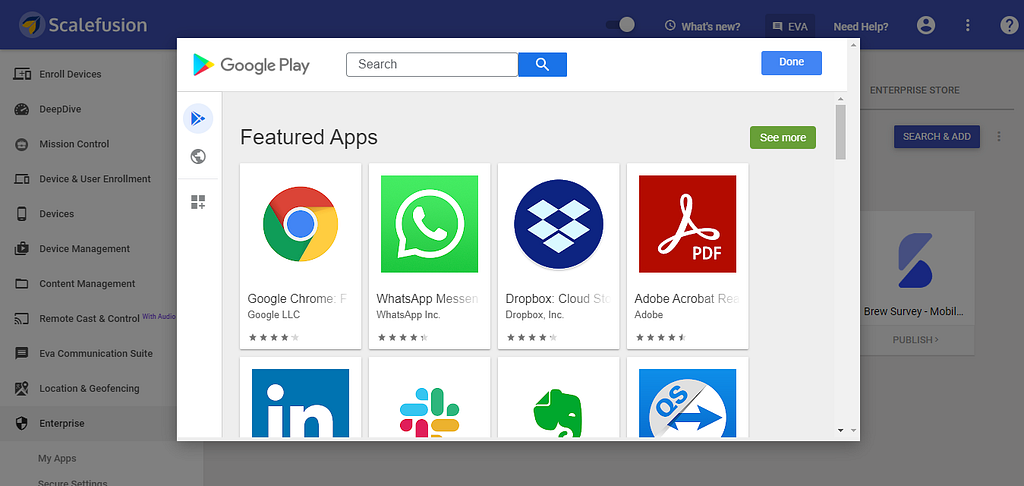Image resolution: width=1024 pixels, height=486 pixels.
Task: Click the Content Management folder icon
Action: [x=22, y=284]
